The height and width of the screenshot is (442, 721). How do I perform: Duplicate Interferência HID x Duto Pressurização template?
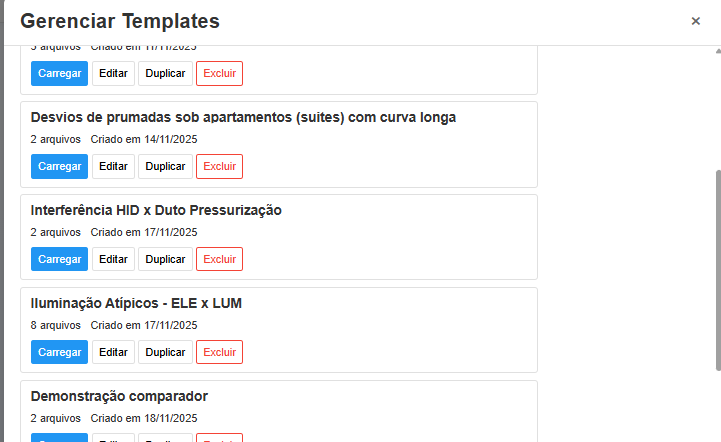click(165, 259)
